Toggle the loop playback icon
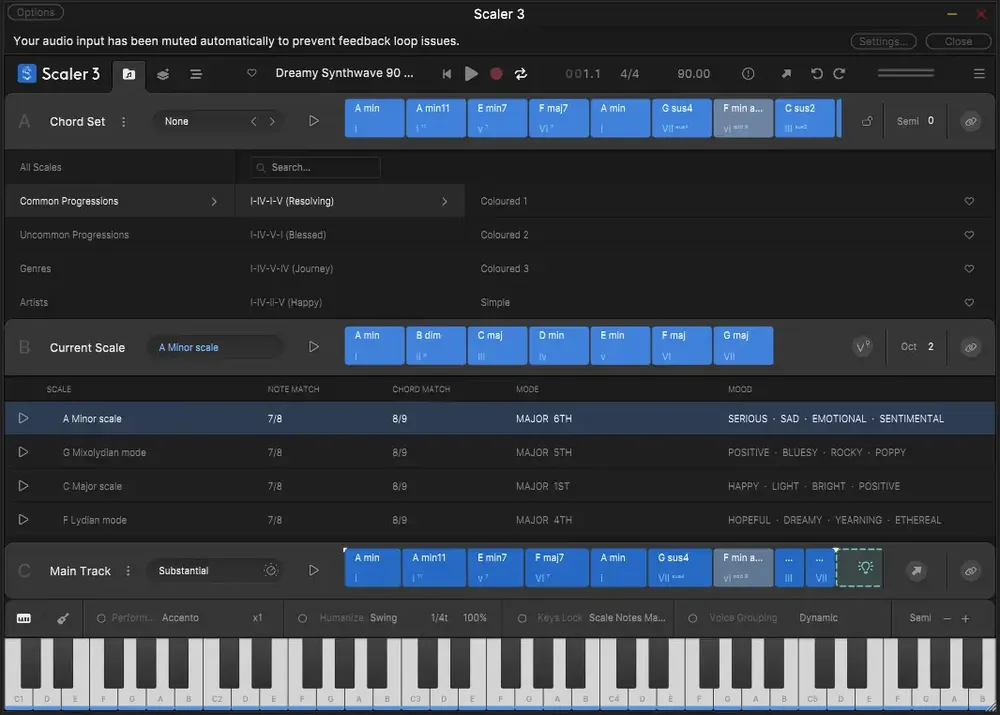Viewport: 1000px width, 715px height. pyautogui.click(x=520, y=74)
